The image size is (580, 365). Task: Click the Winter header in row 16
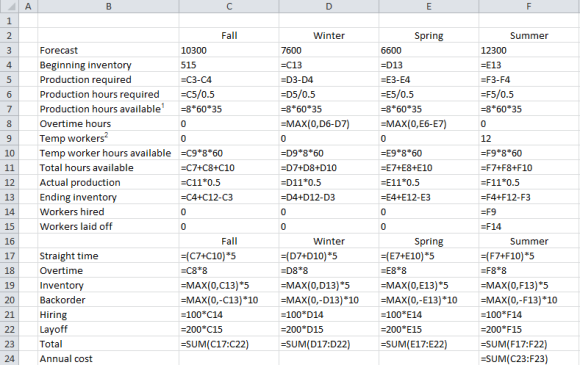click(329, 241)
